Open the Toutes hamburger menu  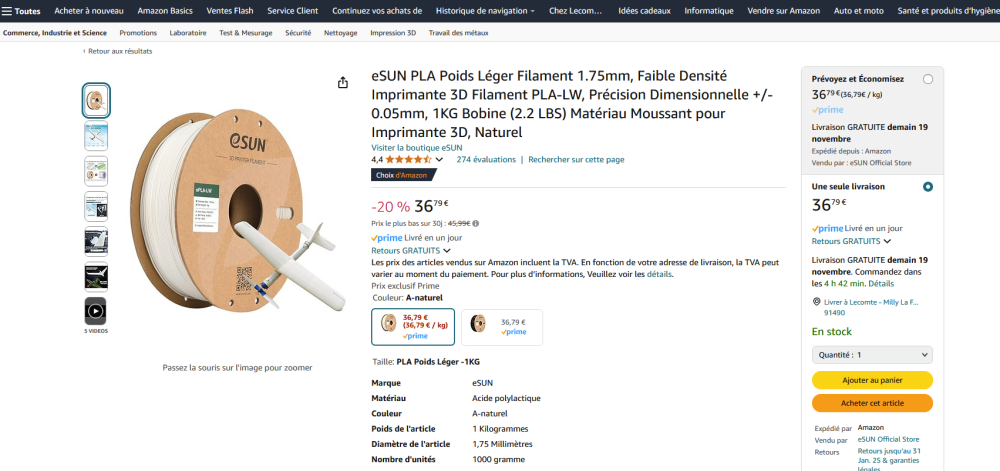pos(21,10)
